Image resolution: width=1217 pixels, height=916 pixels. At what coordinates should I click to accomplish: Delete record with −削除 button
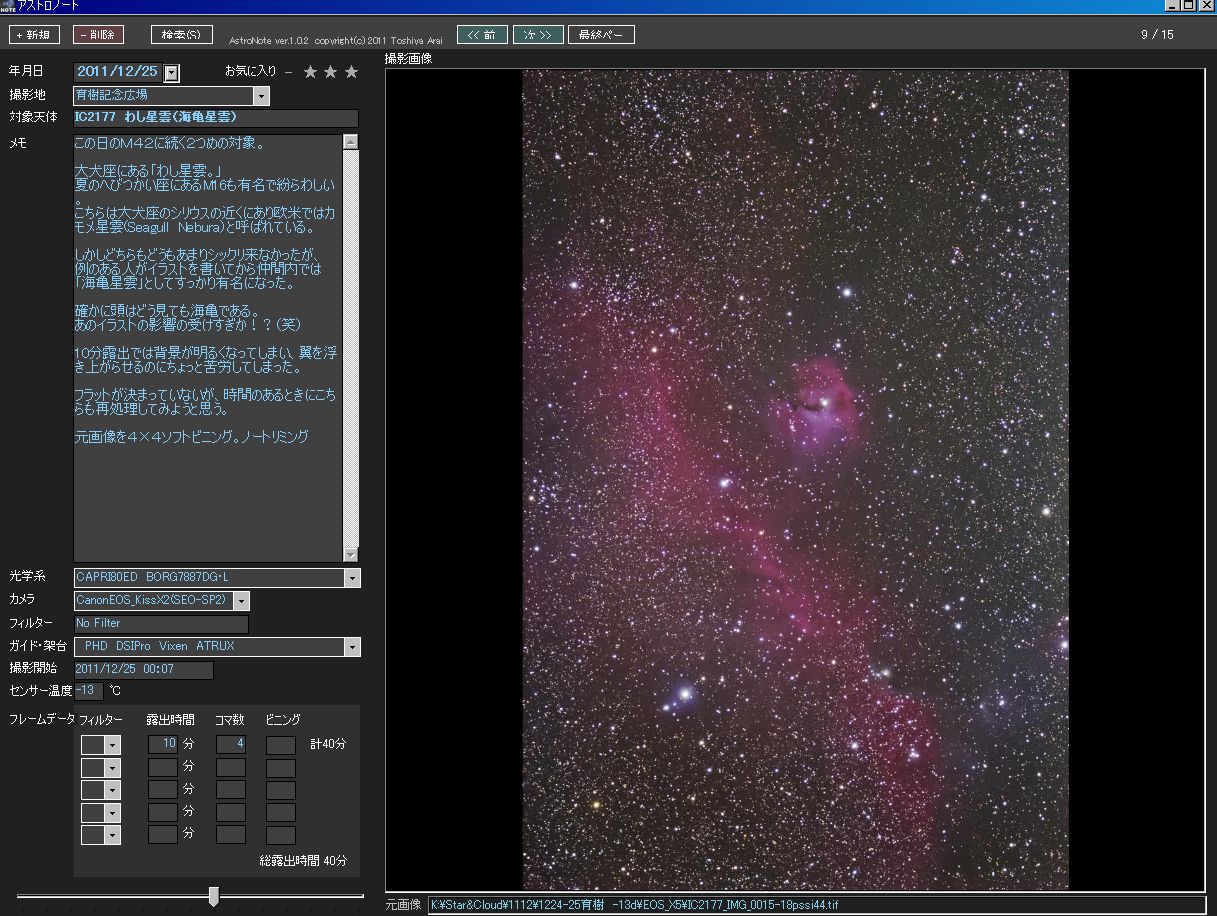tap(98, 35)
